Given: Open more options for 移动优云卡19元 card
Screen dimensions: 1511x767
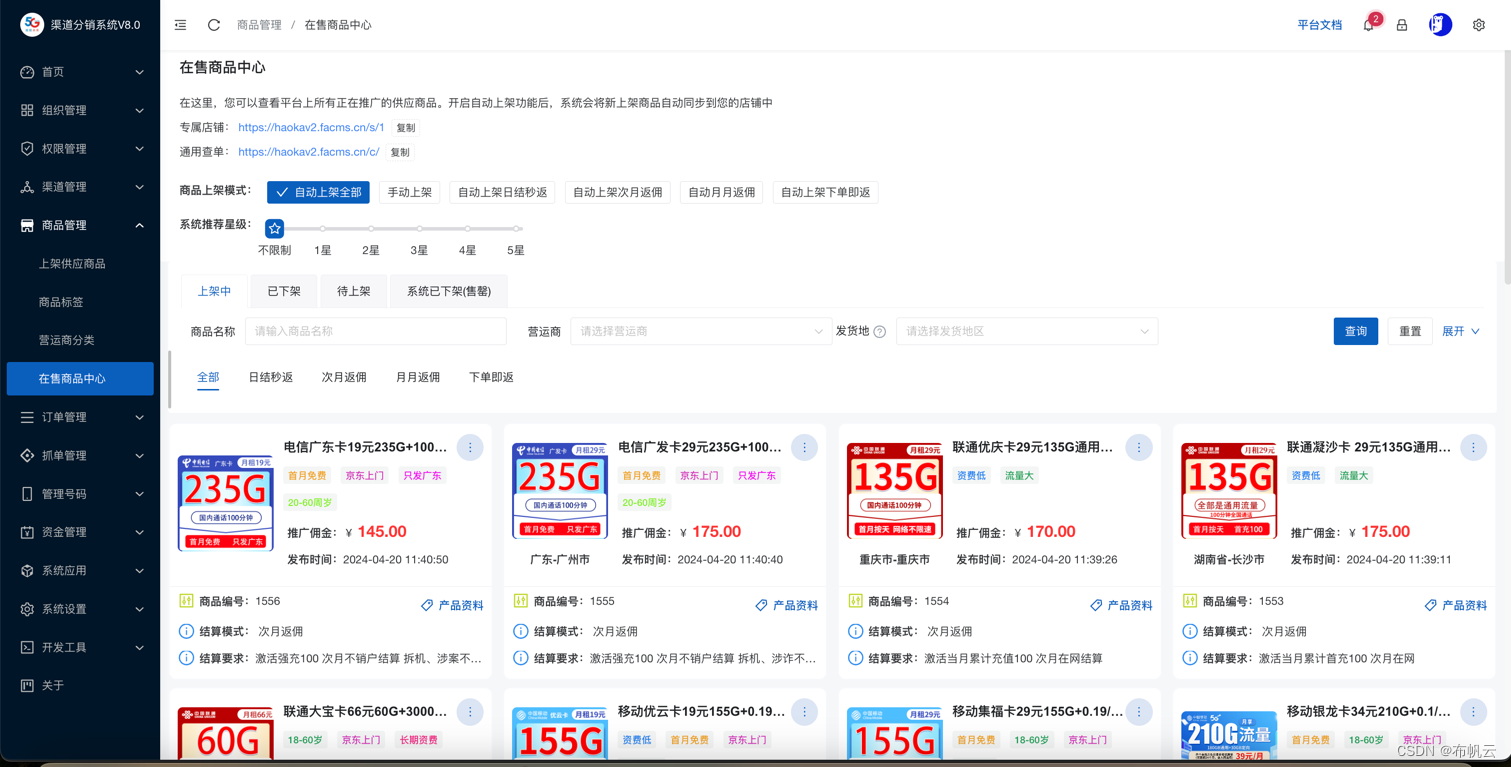Looking at the screenshot, I should [x=804, y=712].
